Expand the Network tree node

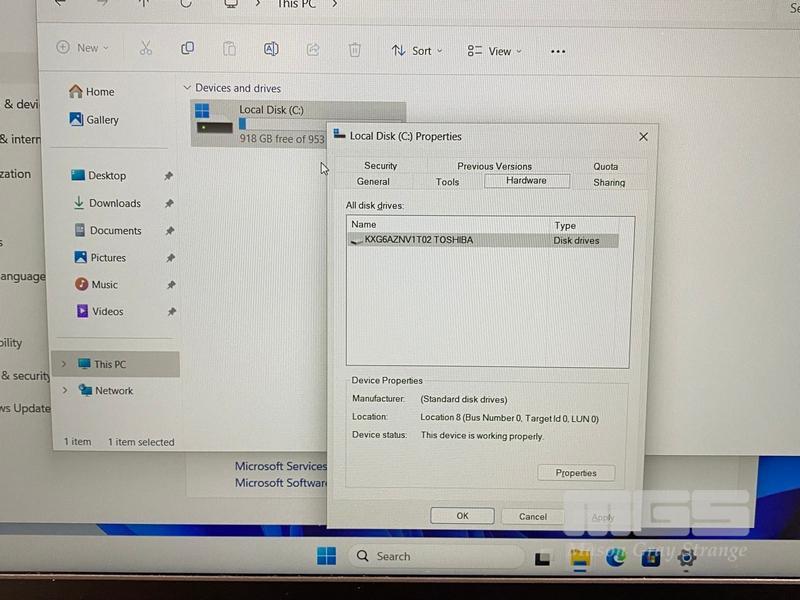(x=65, y=390)
